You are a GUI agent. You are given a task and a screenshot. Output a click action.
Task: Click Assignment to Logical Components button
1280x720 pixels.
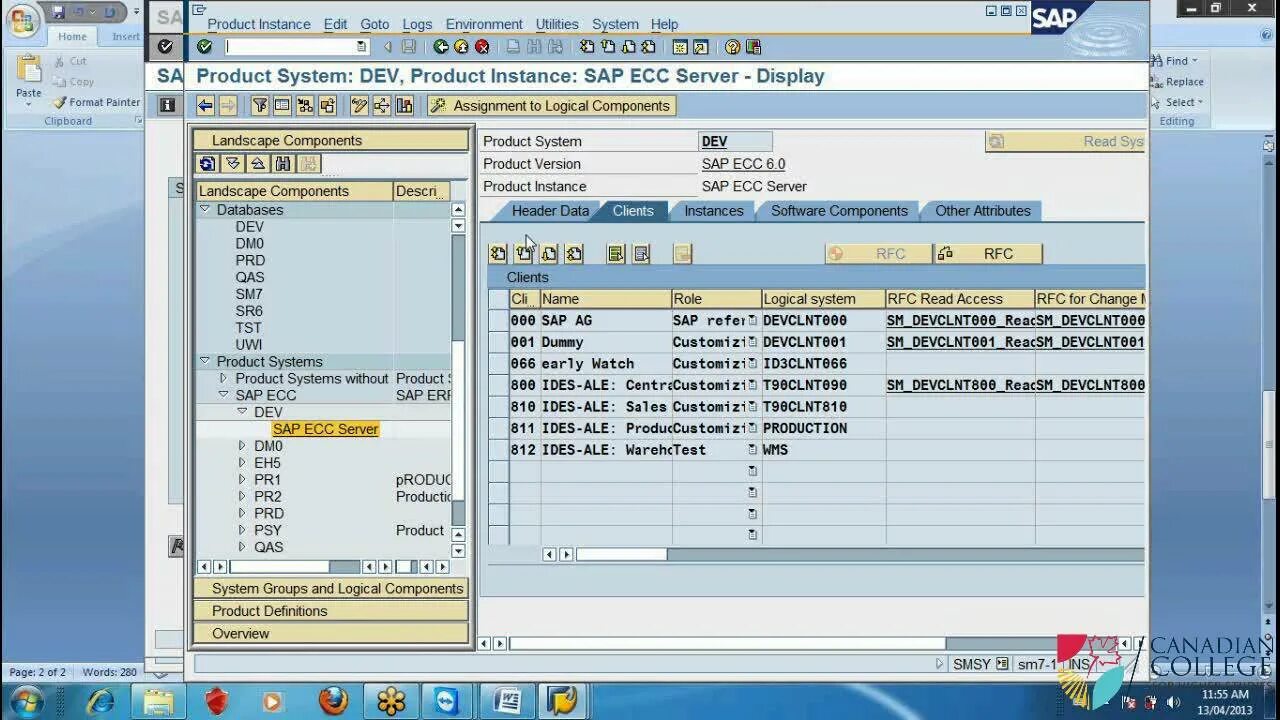point(551,105)
